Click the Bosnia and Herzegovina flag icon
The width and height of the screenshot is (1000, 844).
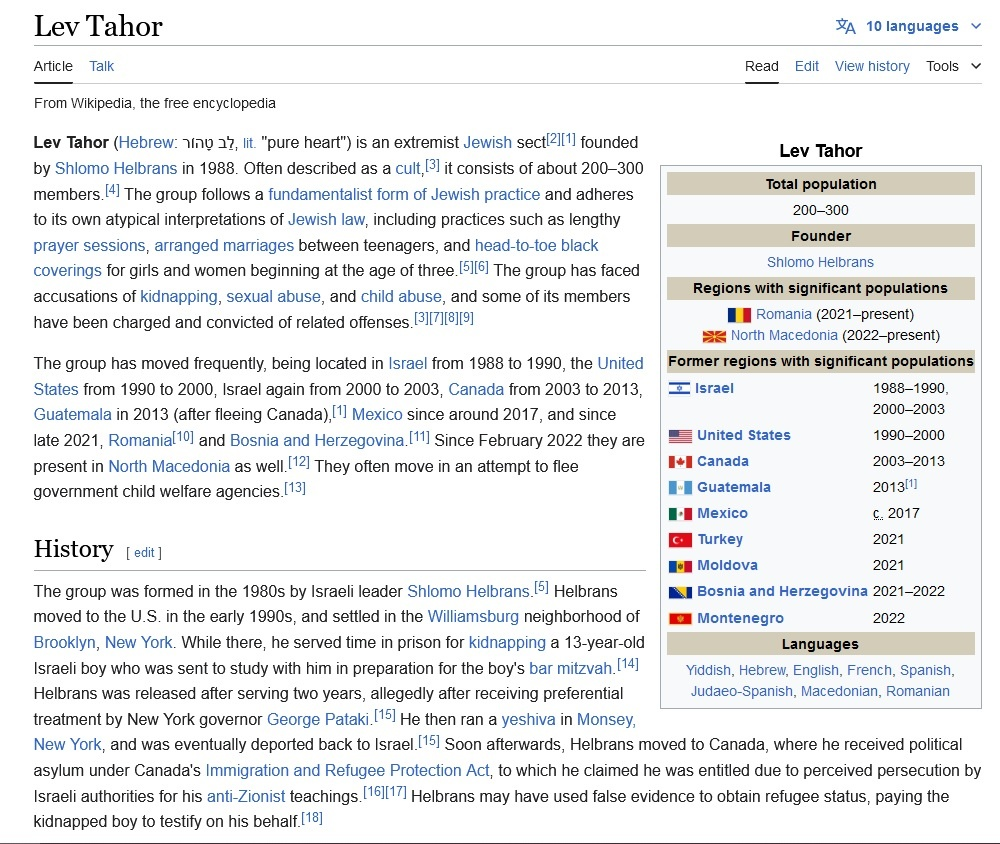[680, 592]
